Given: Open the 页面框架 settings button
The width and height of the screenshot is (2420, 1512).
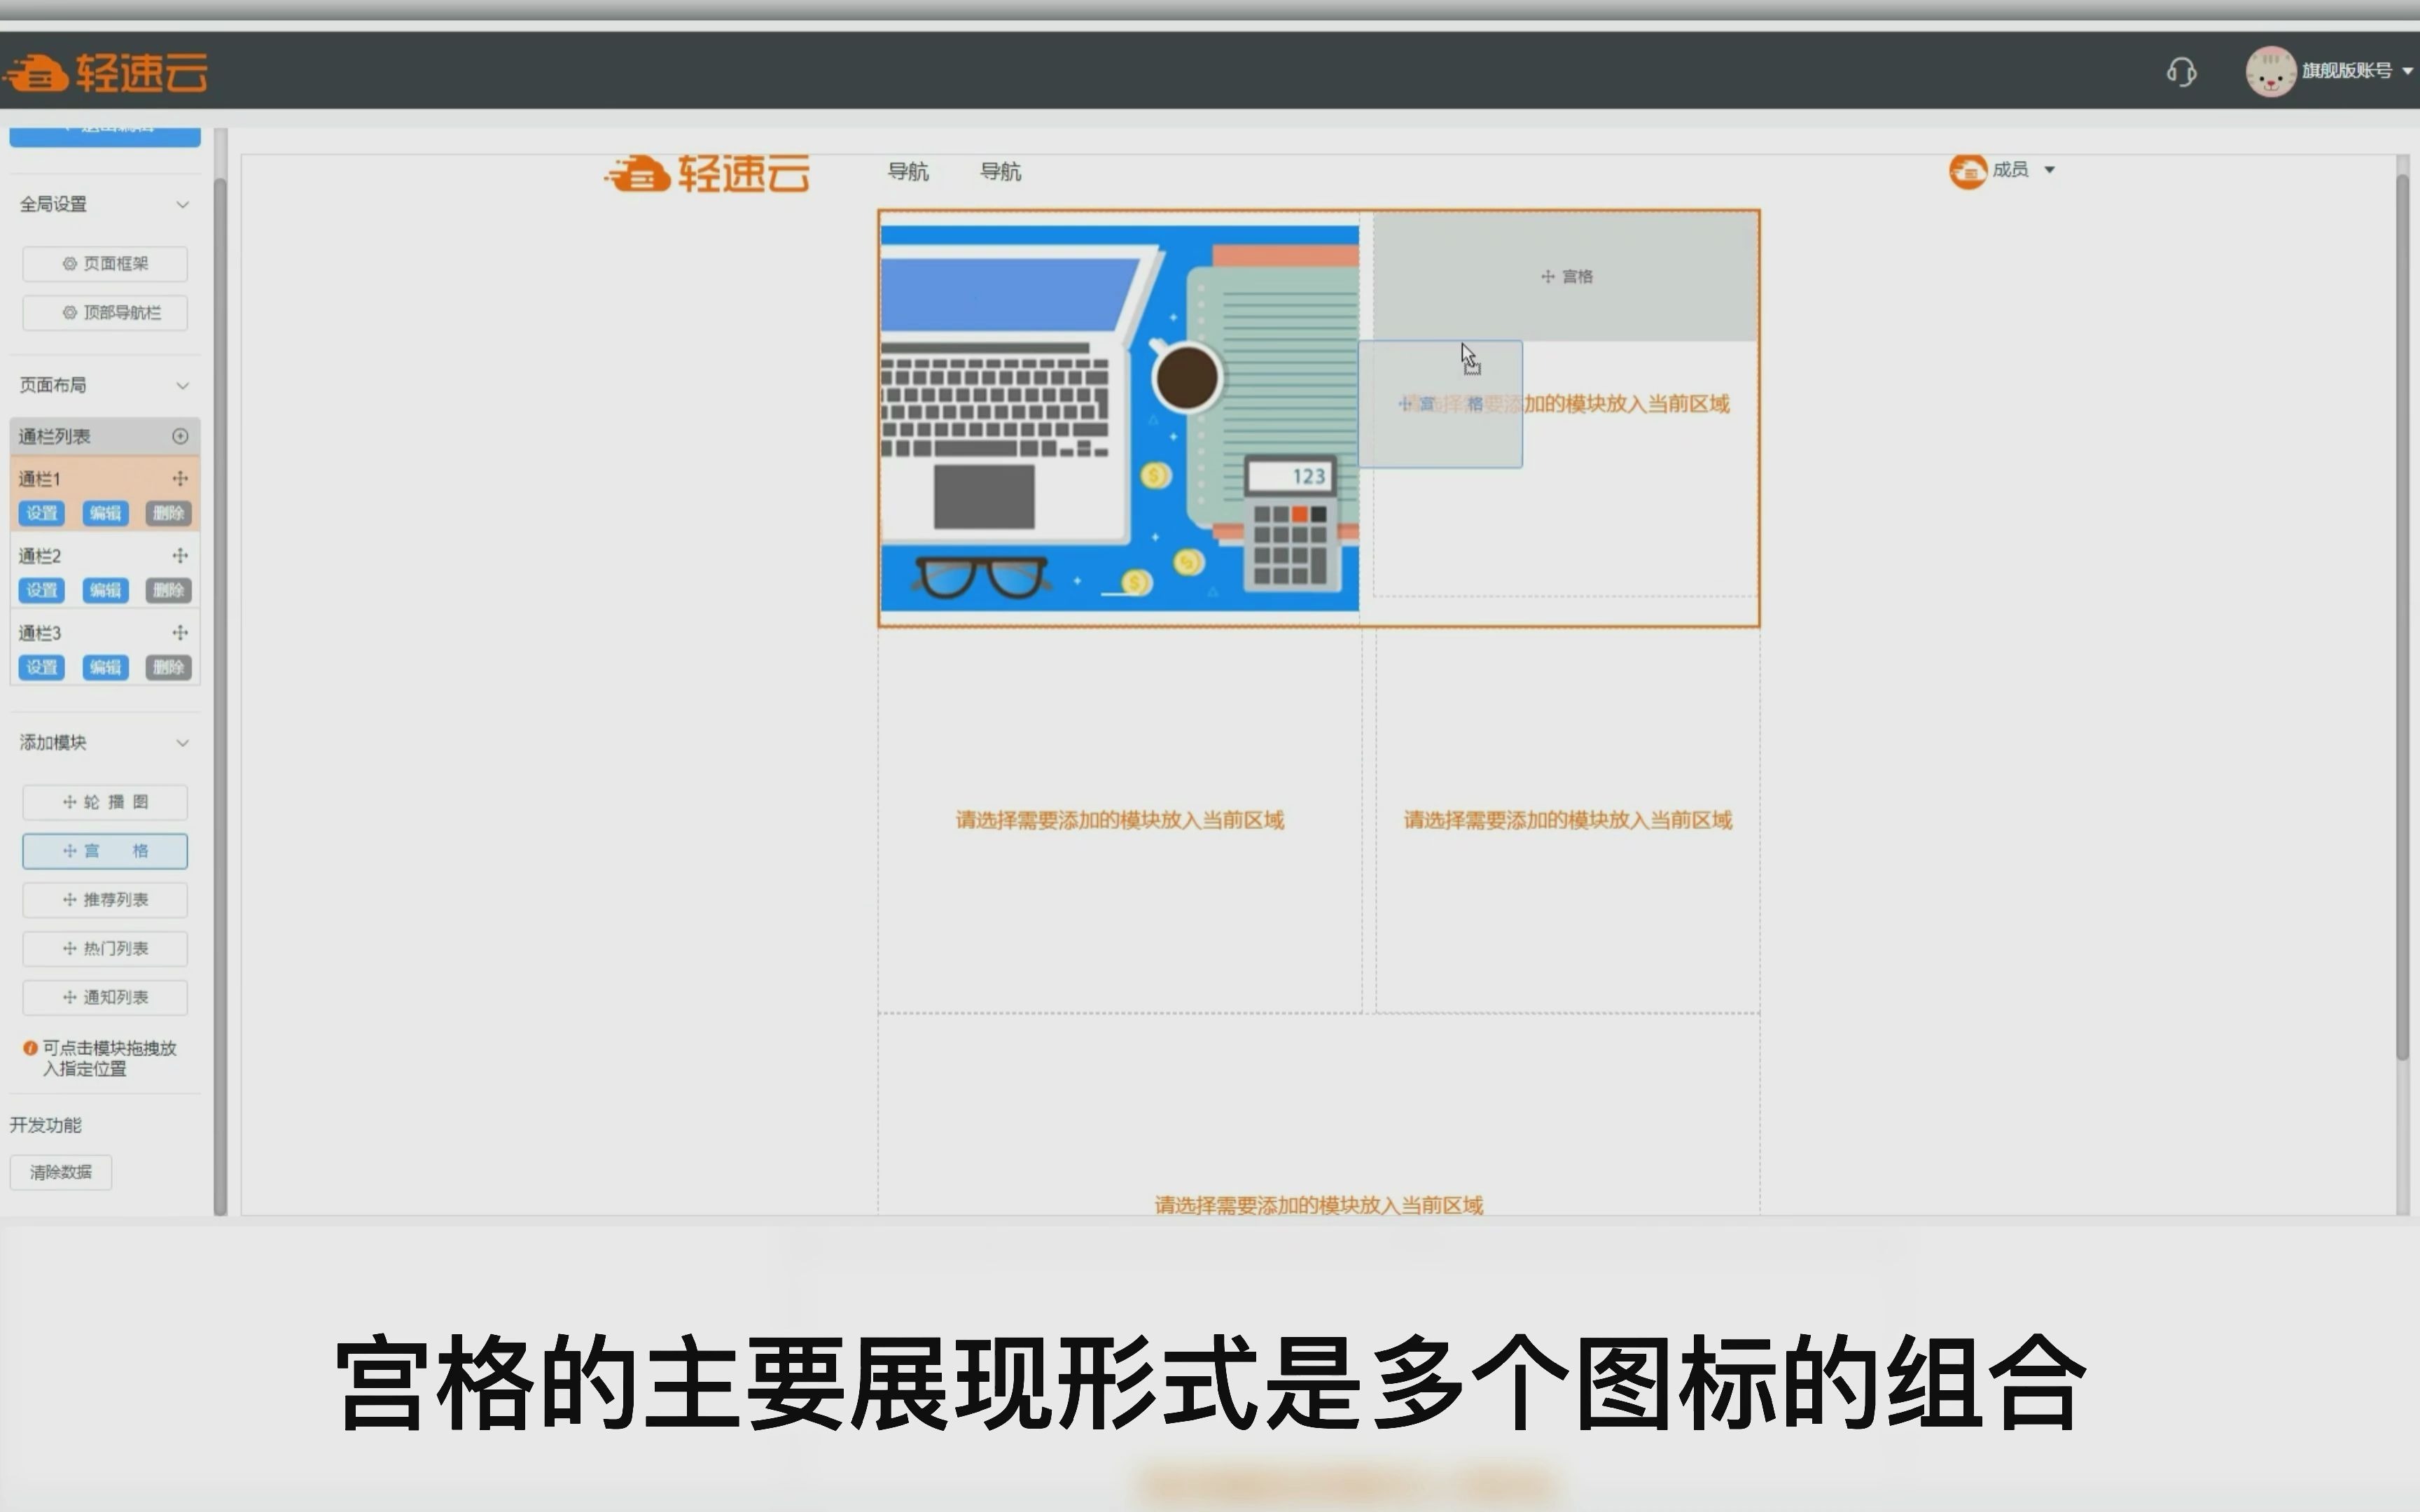Looking at the screenshot, I should point(105,263).
